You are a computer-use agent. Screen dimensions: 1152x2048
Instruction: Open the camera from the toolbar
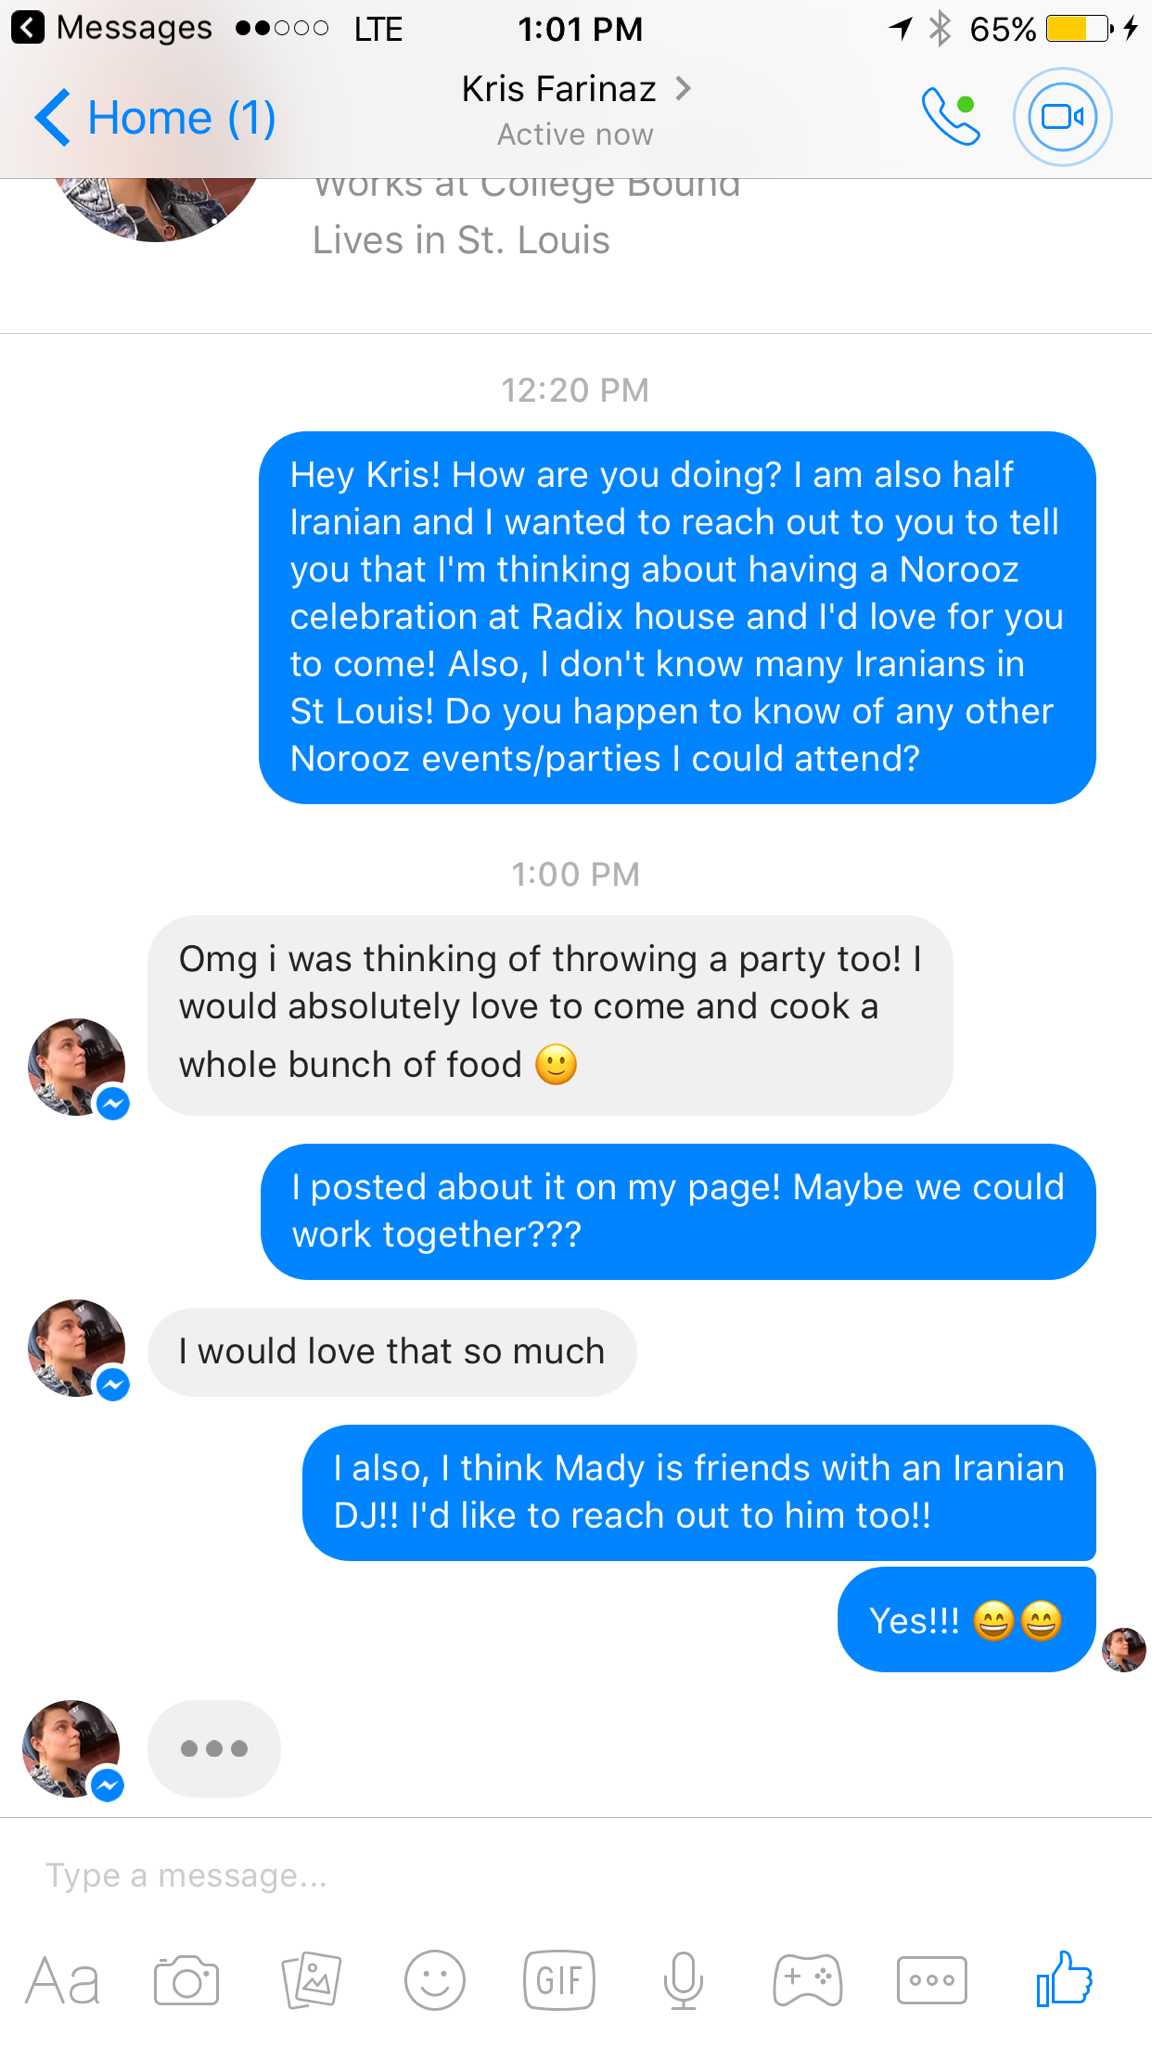(186, 1980)
